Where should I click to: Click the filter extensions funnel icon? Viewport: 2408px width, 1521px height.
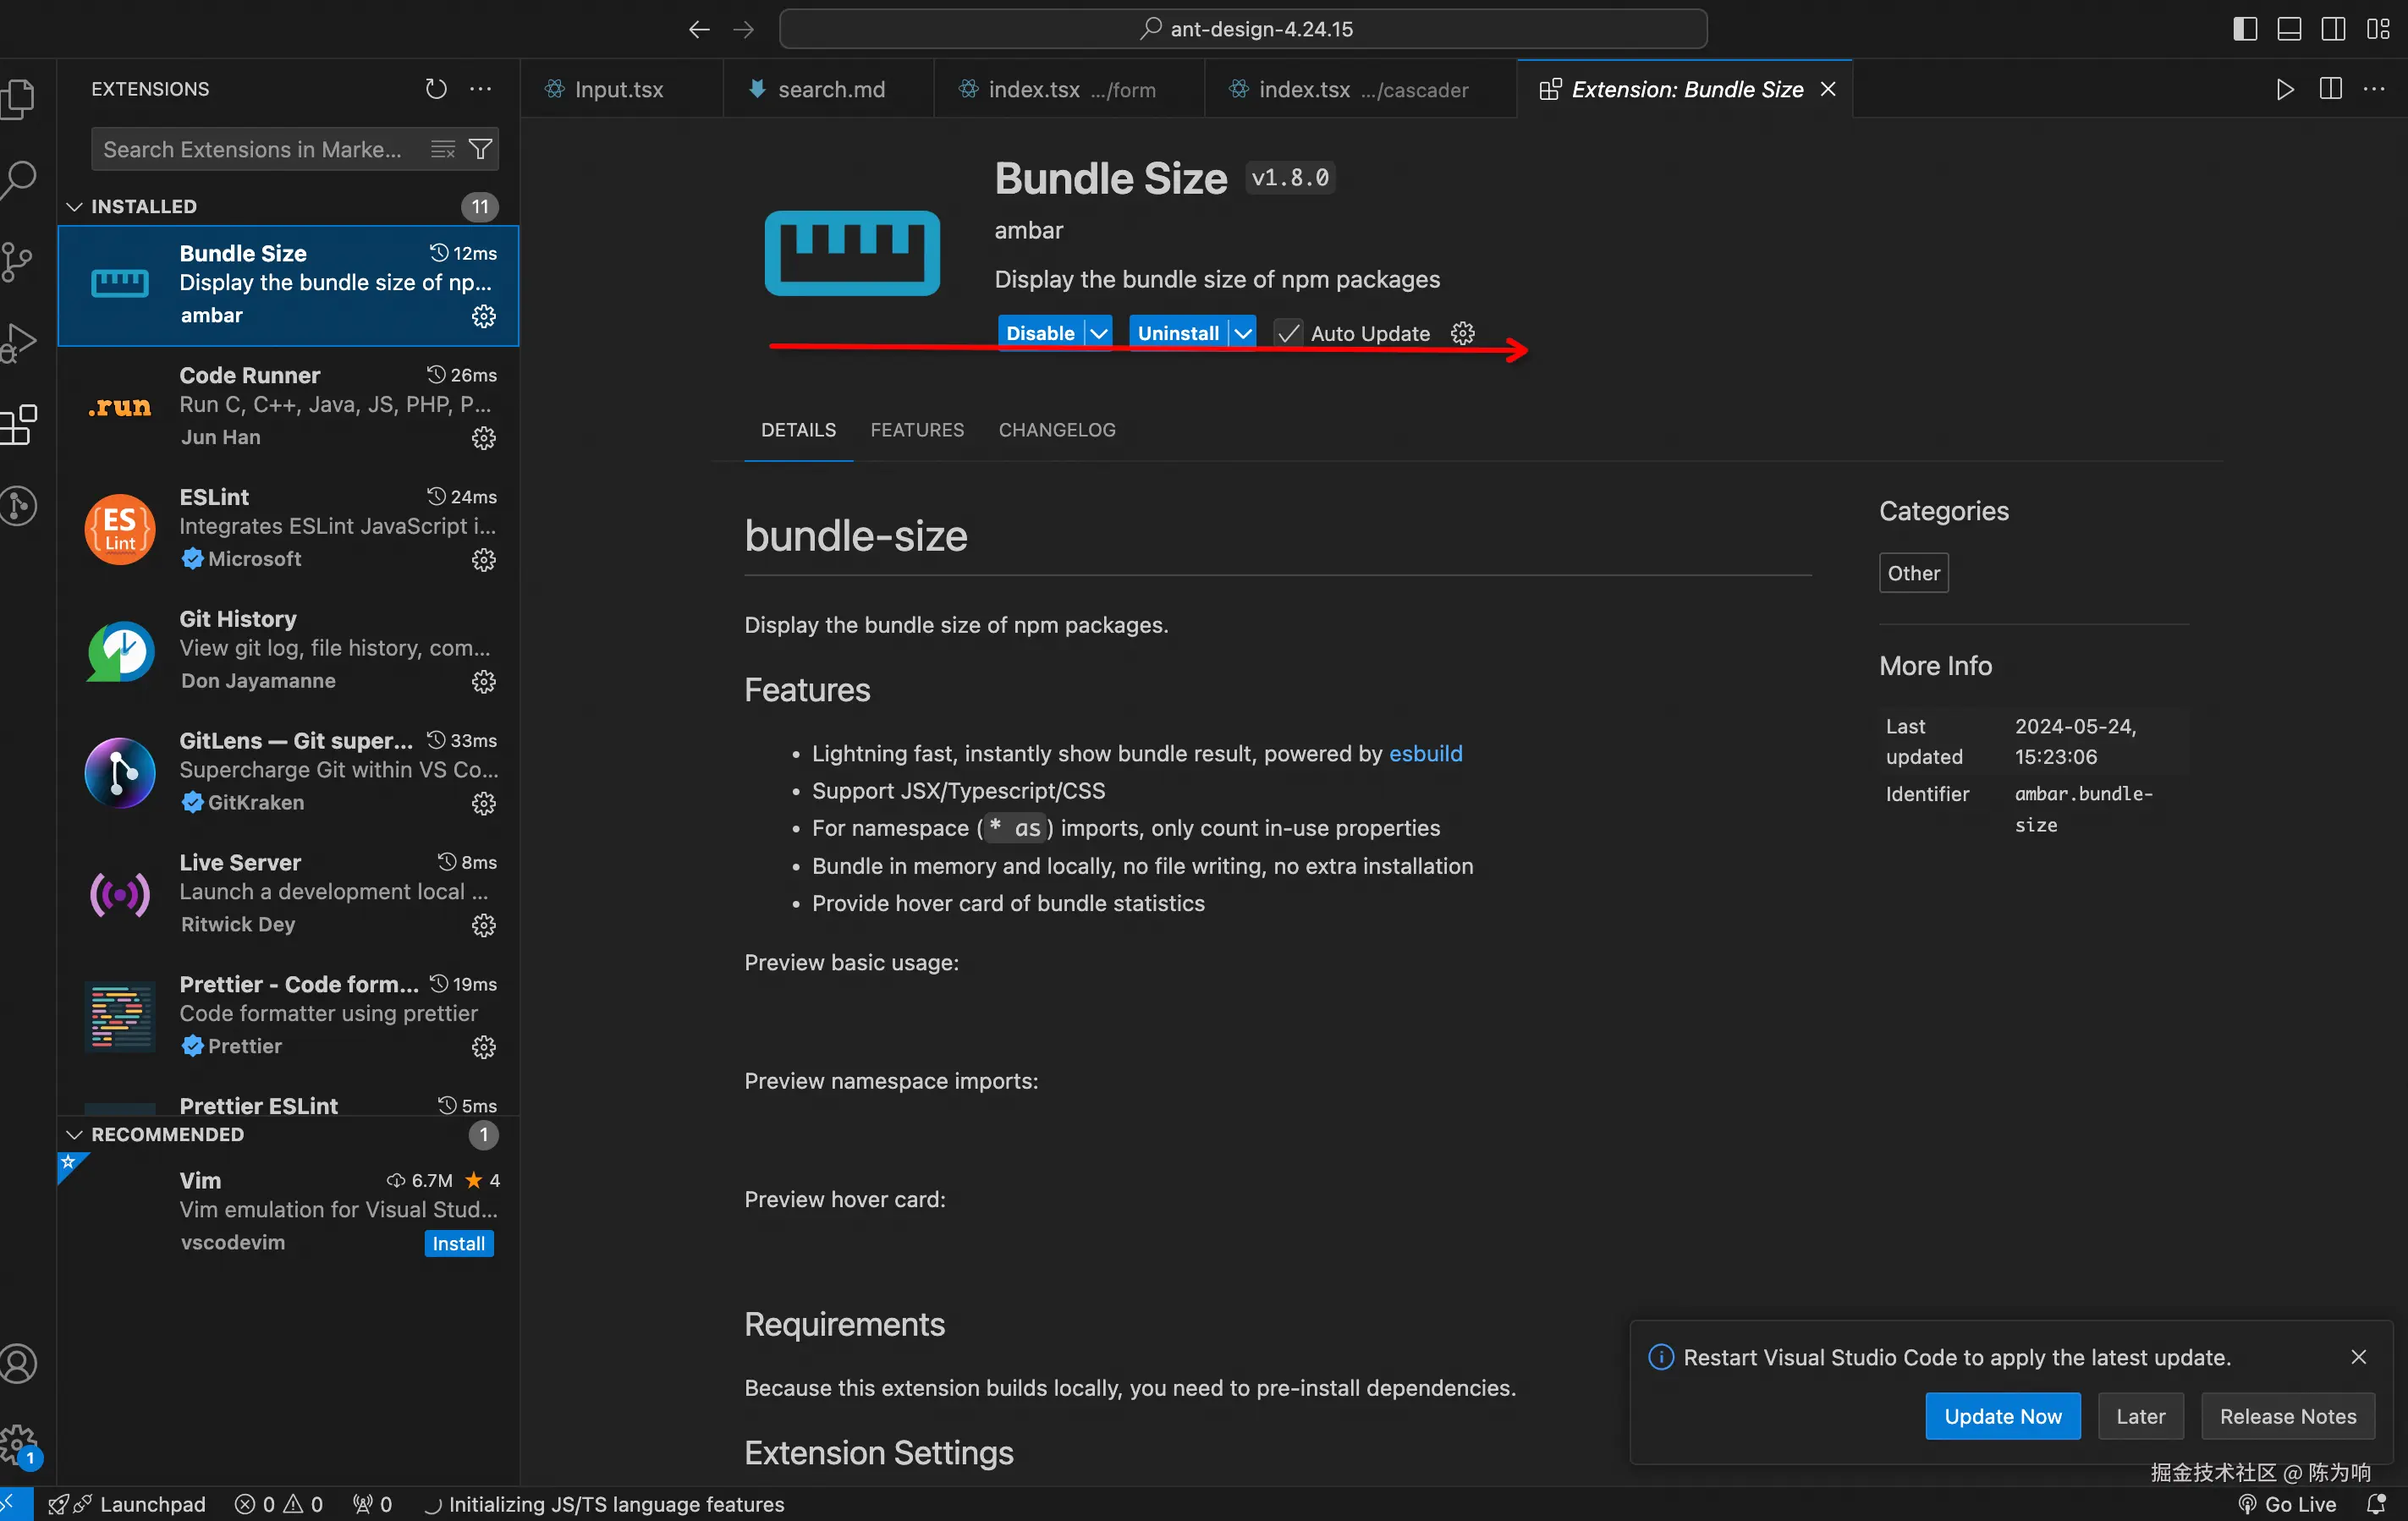pos(480,149)
